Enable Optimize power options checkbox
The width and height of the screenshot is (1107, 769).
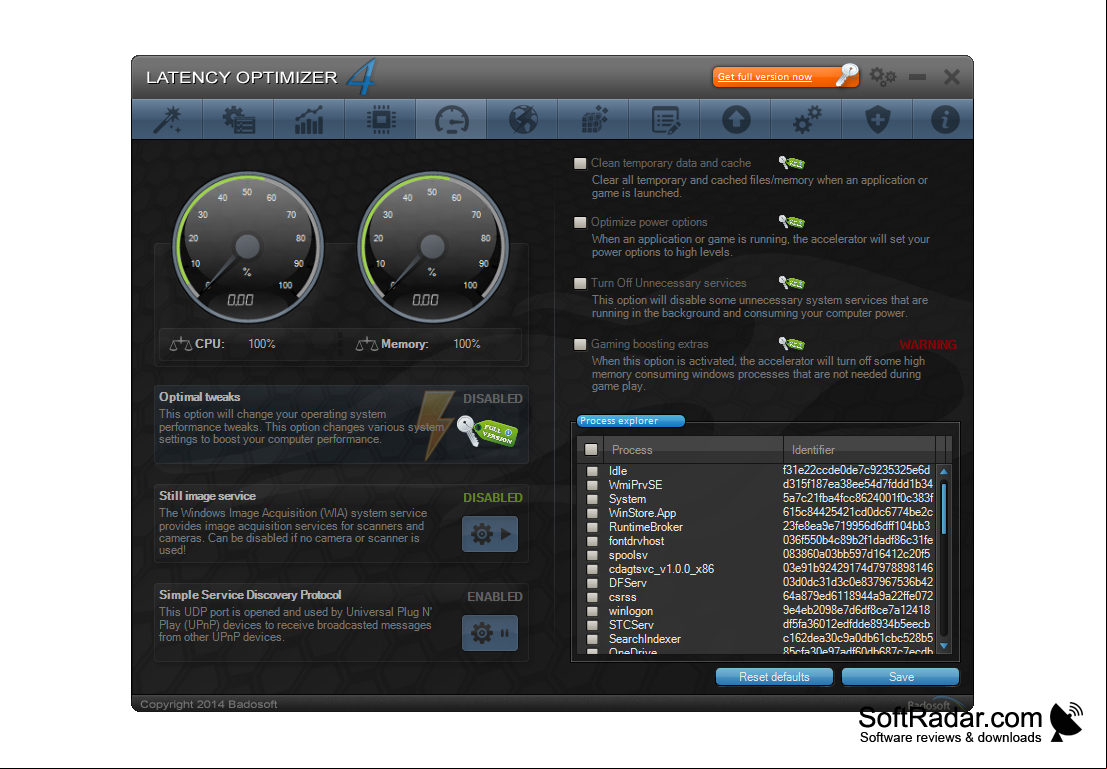pyautogui.click(x=580, y=222)
